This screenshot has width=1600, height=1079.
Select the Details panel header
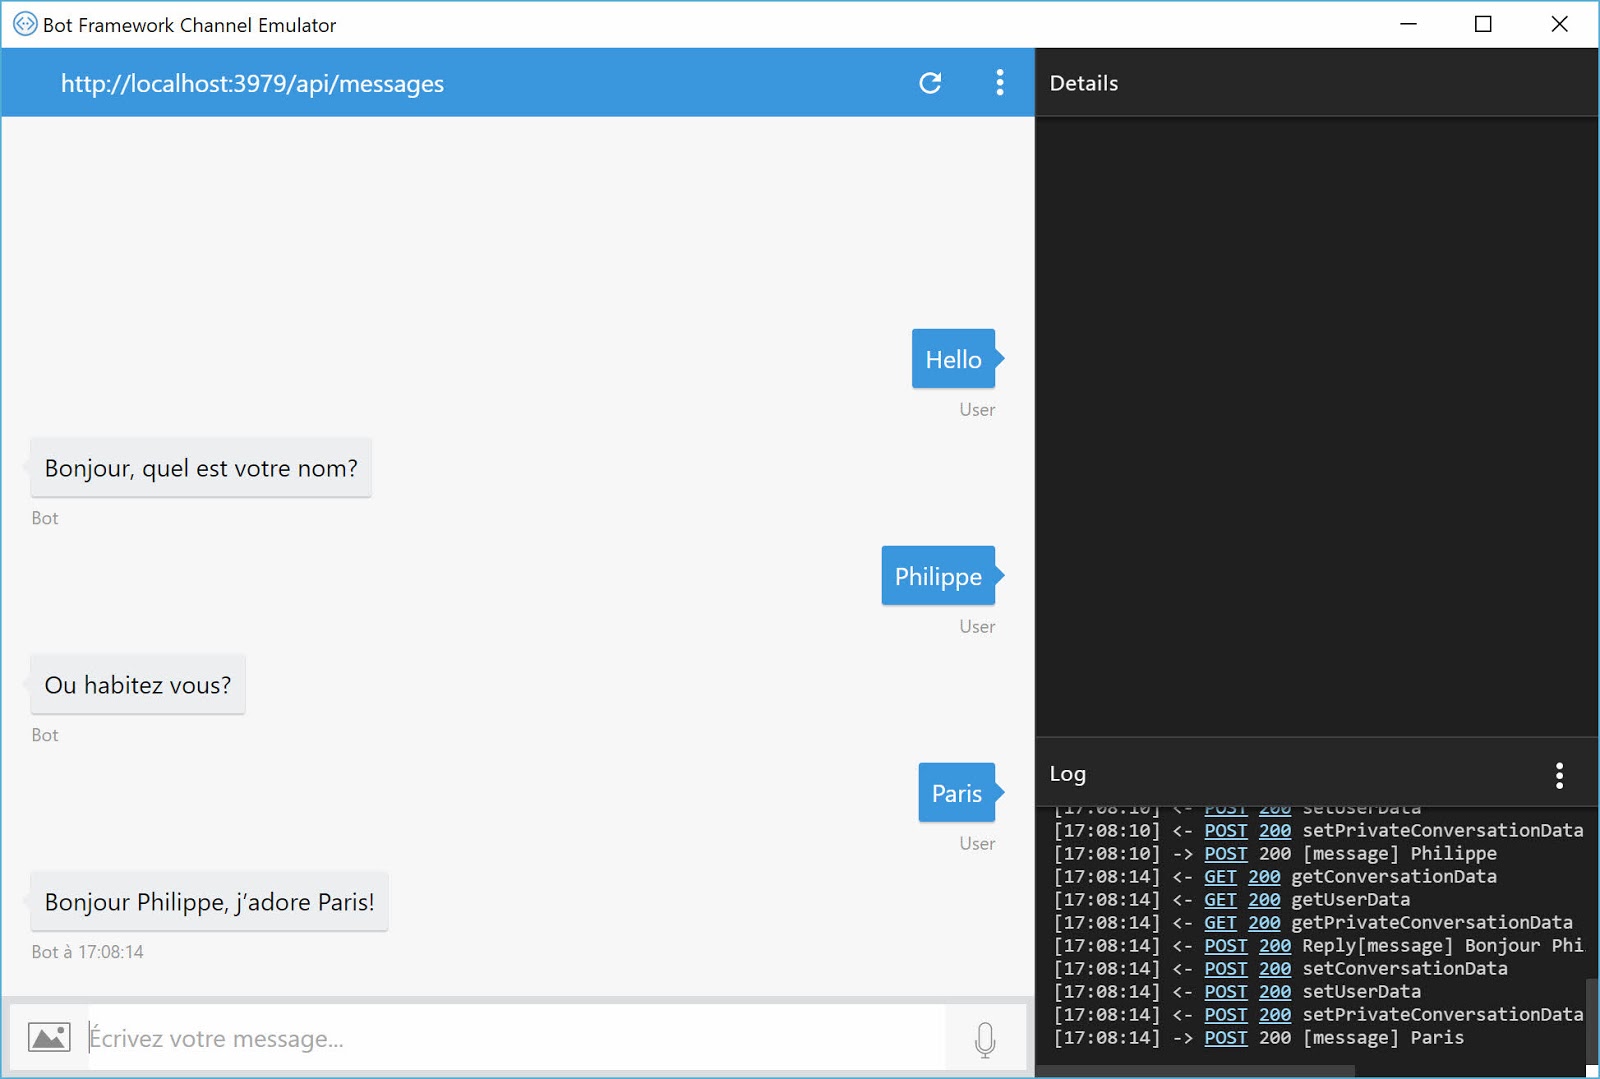click(1084, 83)
